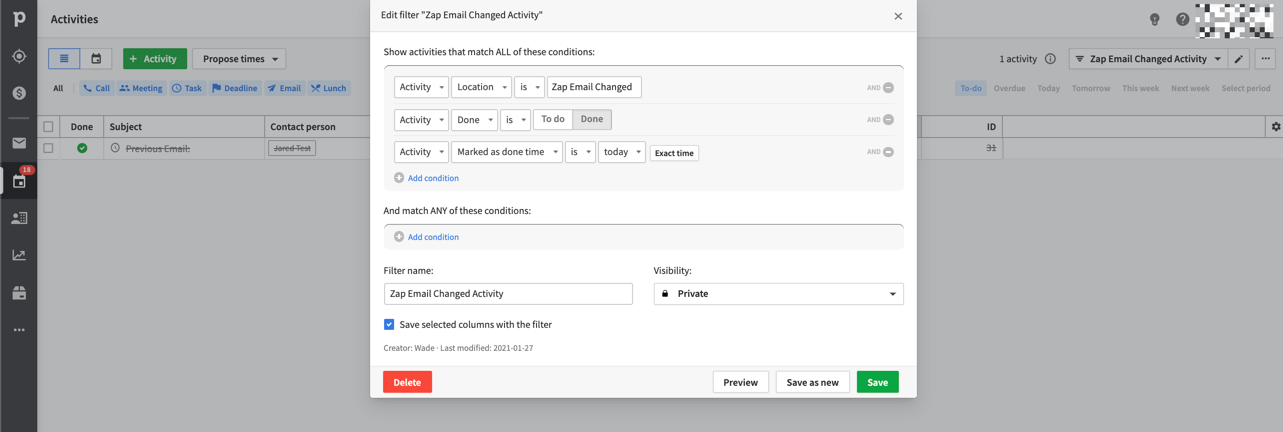
Task: Select the This week period filter
Action: point(1140,88)
